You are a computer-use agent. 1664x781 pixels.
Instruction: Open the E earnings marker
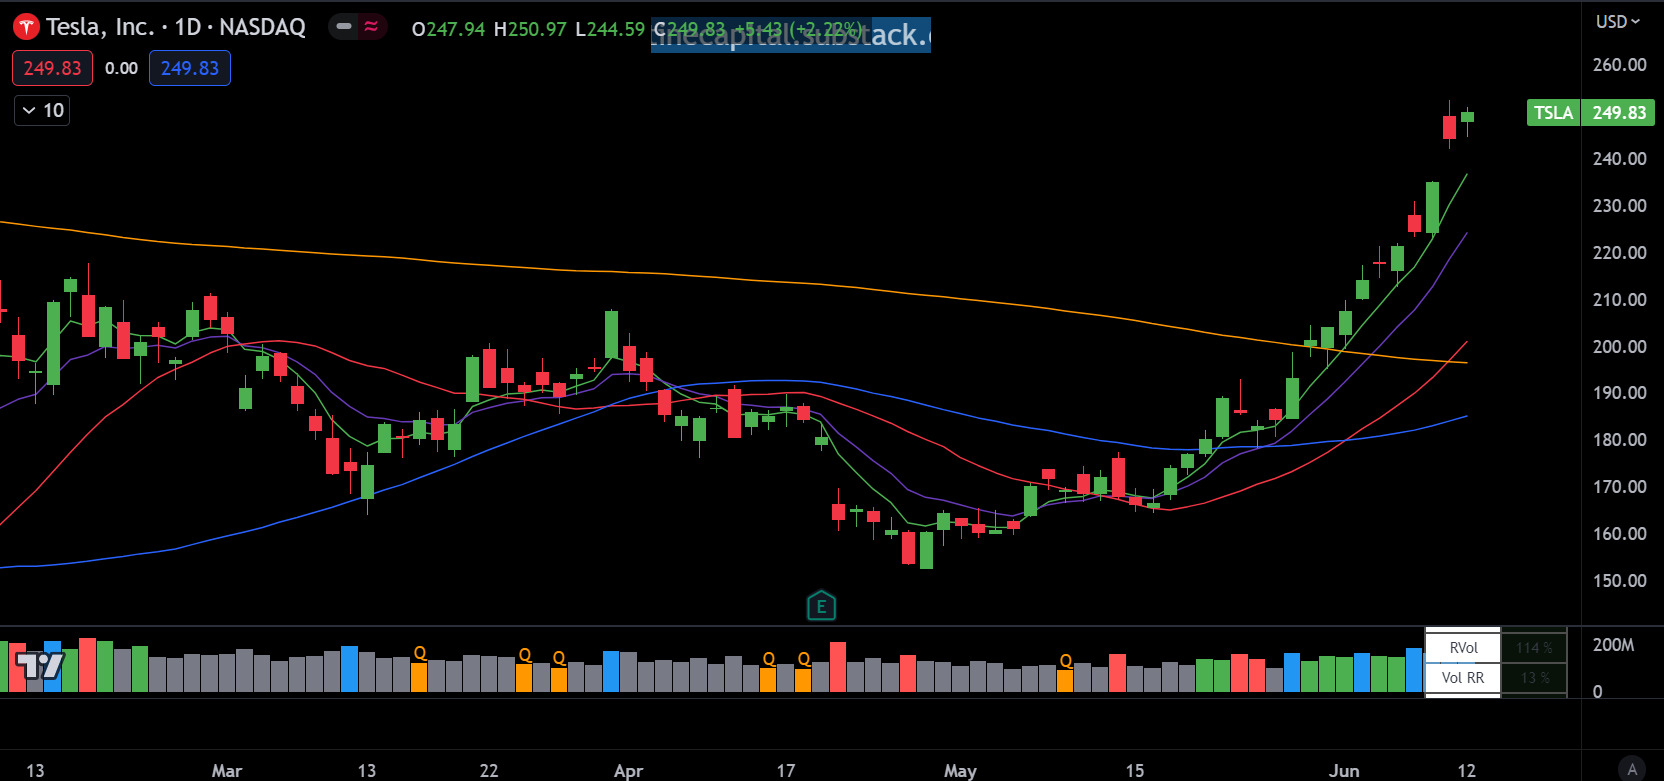click(821, 606)
